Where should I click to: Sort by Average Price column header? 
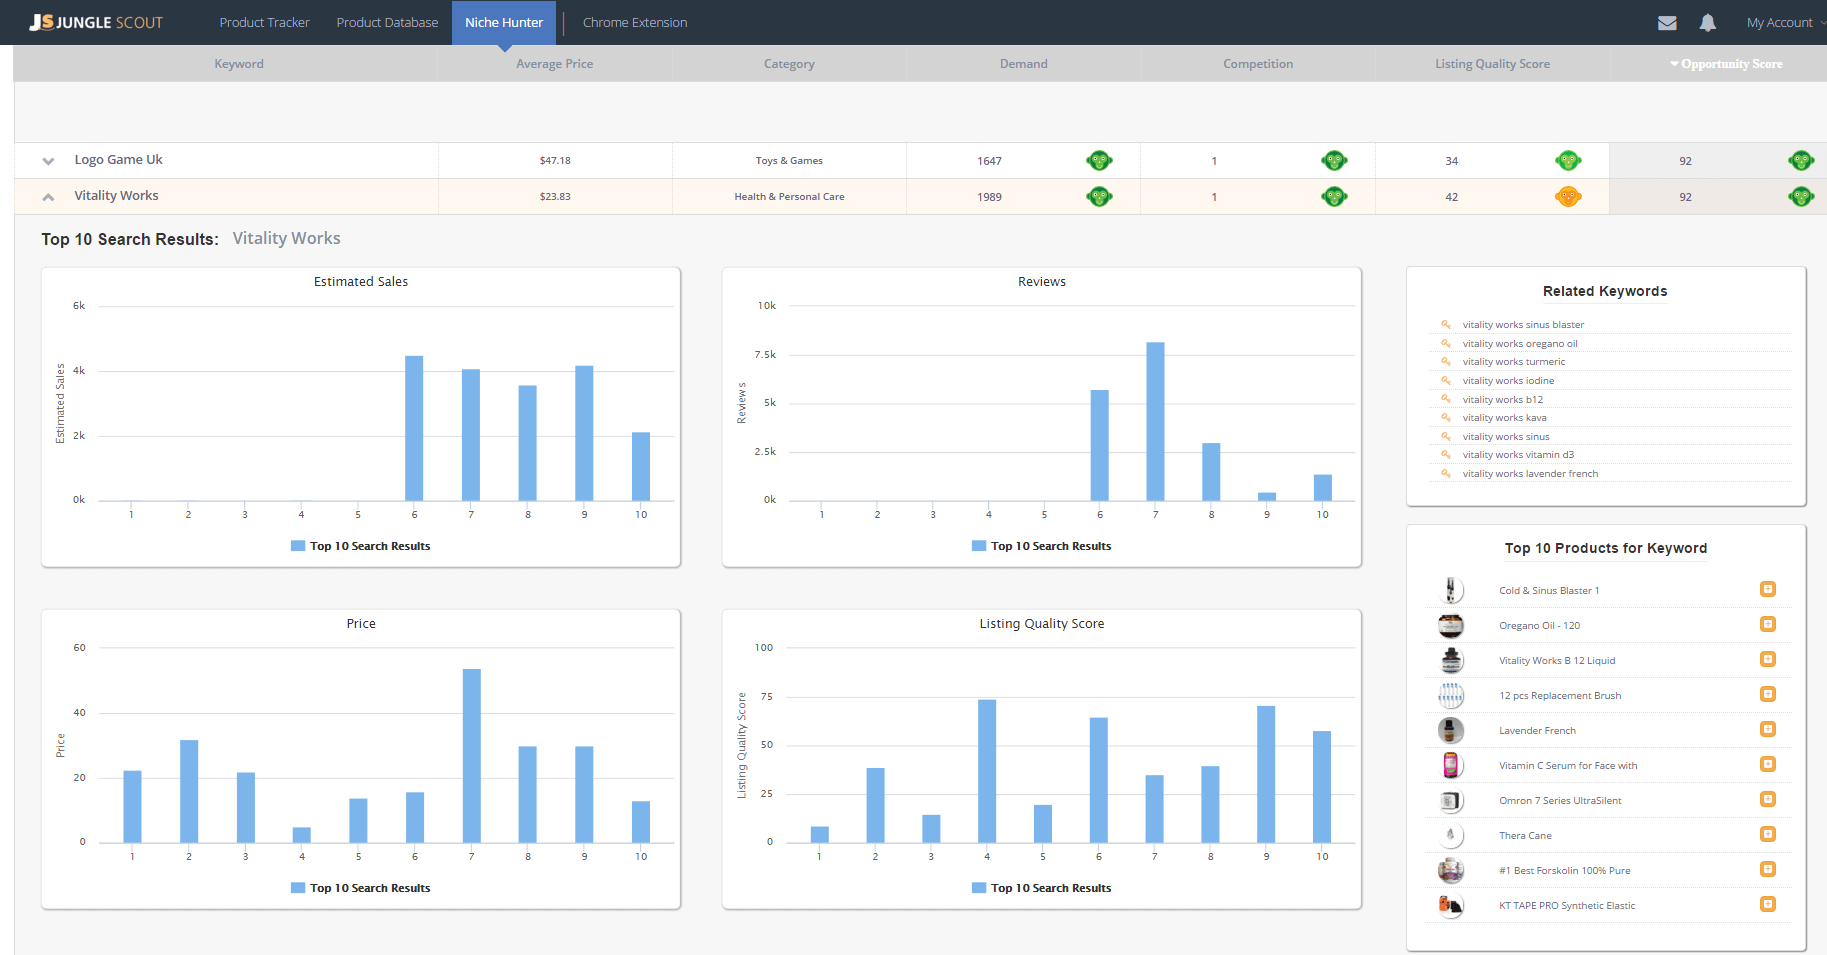pos(555,64)
